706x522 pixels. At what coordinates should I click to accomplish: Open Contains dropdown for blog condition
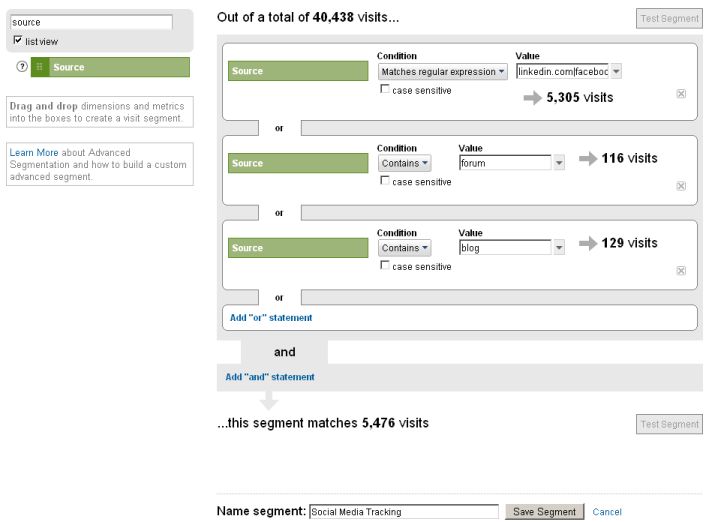click(x=404, y=248)
